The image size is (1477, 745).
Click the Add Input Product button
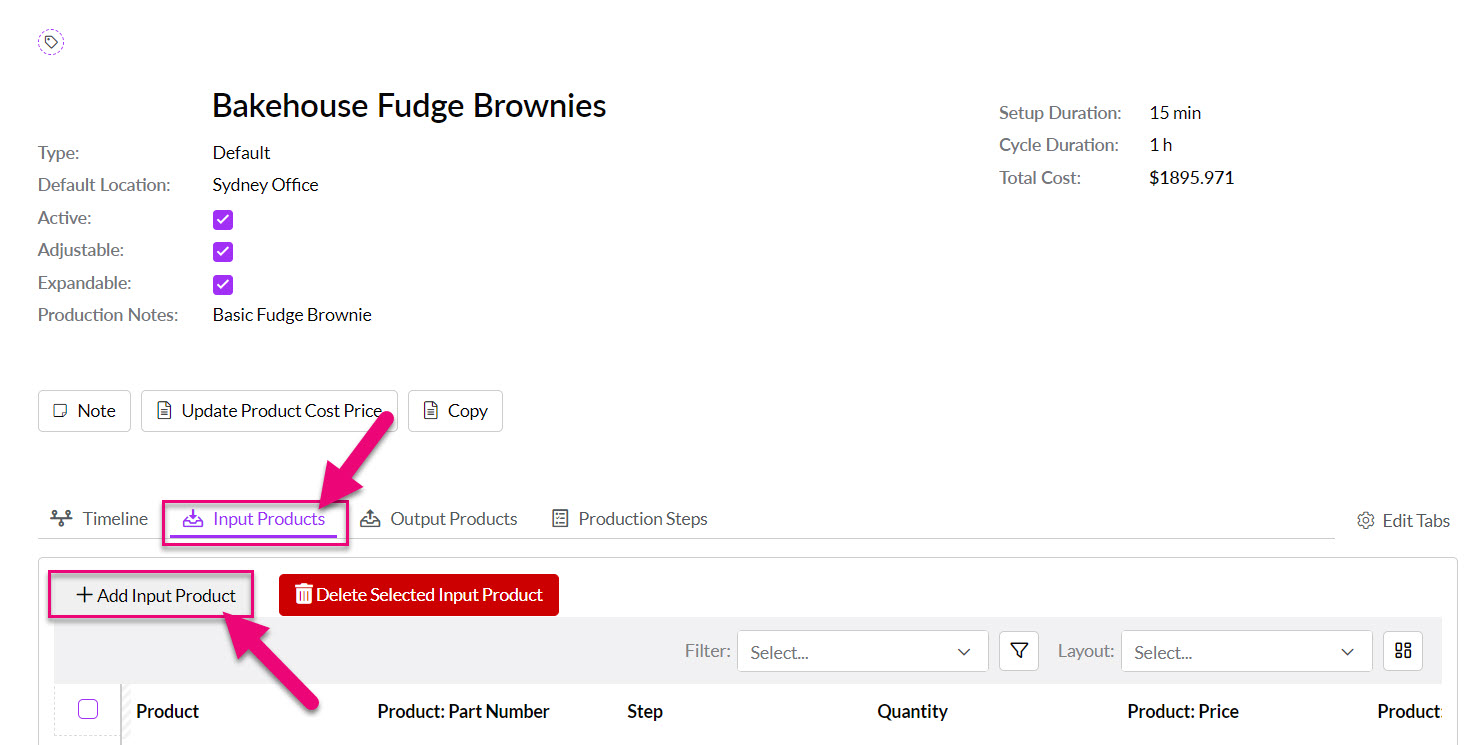152,595
